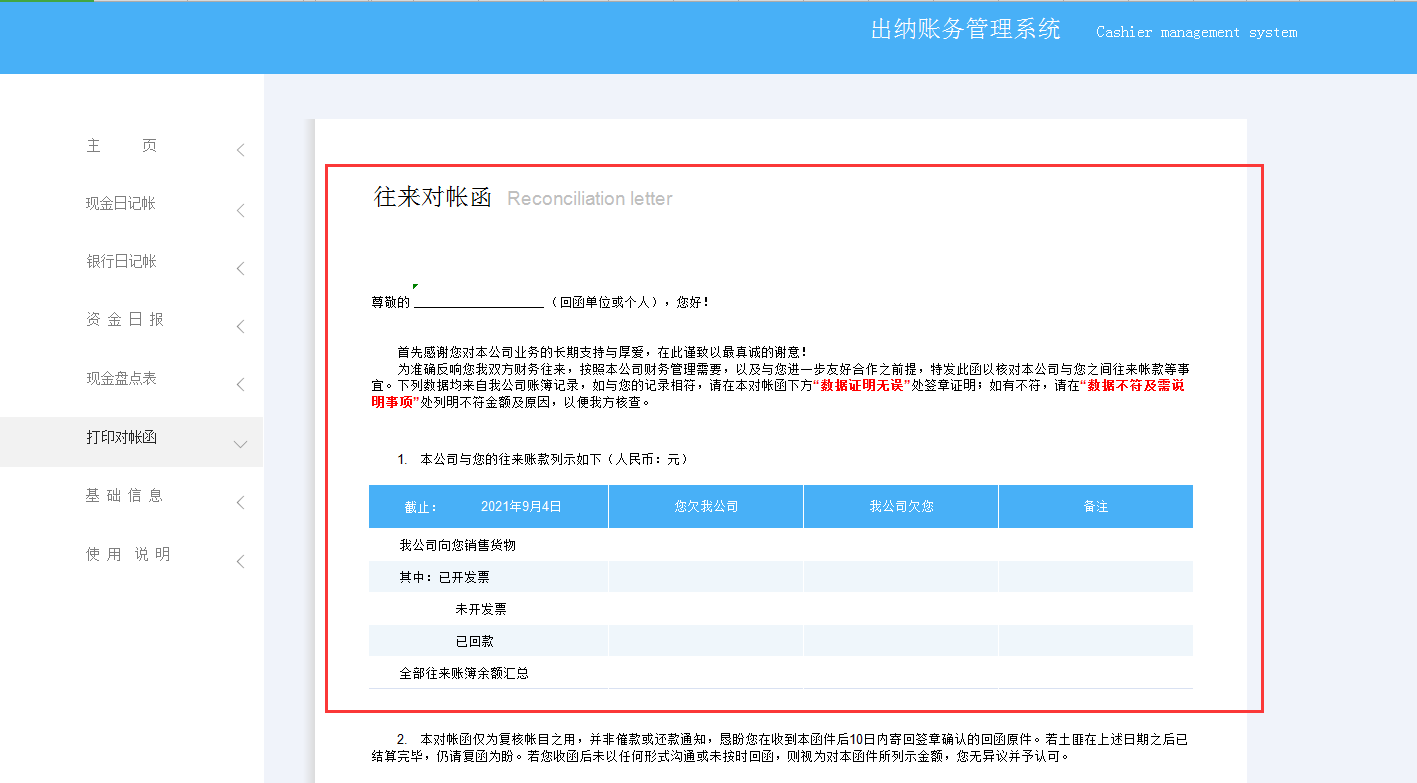The image size is (1417, 783).
Task: Click the 备注 column header
Action: tap(1095, 506)
